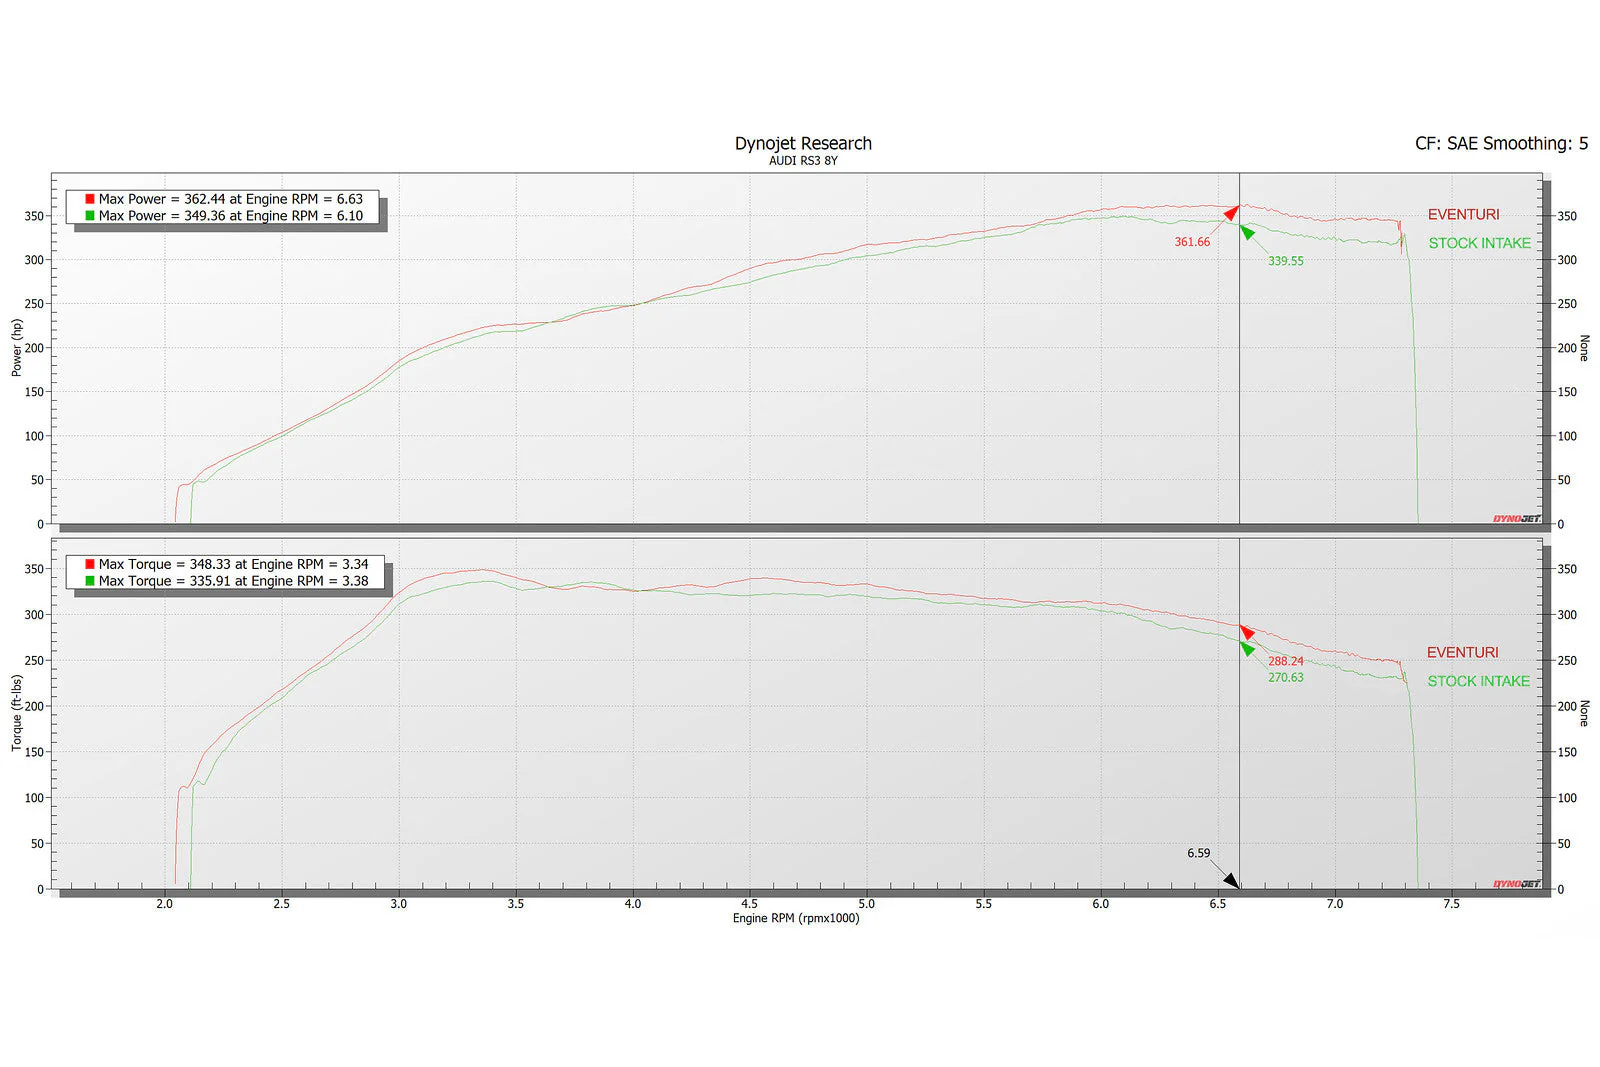Click the green Max Torque legend square
Image resolution: width=1600 pixels, height=1067 pixels.
(x=90, y=580)
